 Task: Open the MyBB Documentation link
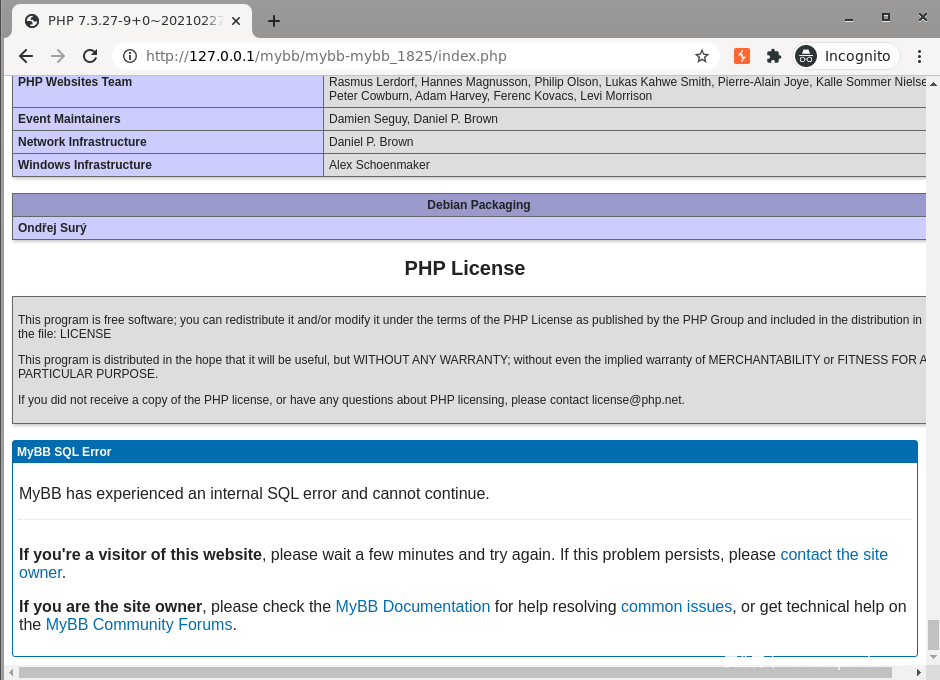(x=412, y=606)
